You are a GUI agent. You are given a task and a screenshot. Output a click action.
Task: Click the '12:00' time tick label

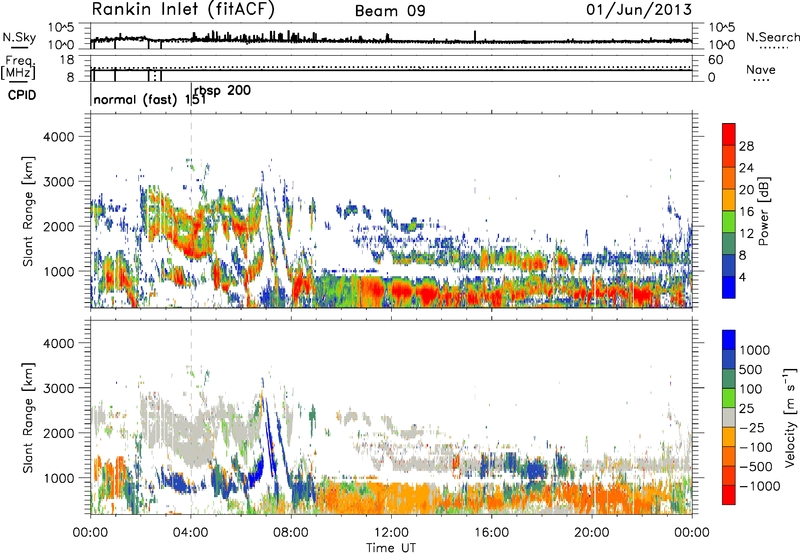[x=391, y=533]
